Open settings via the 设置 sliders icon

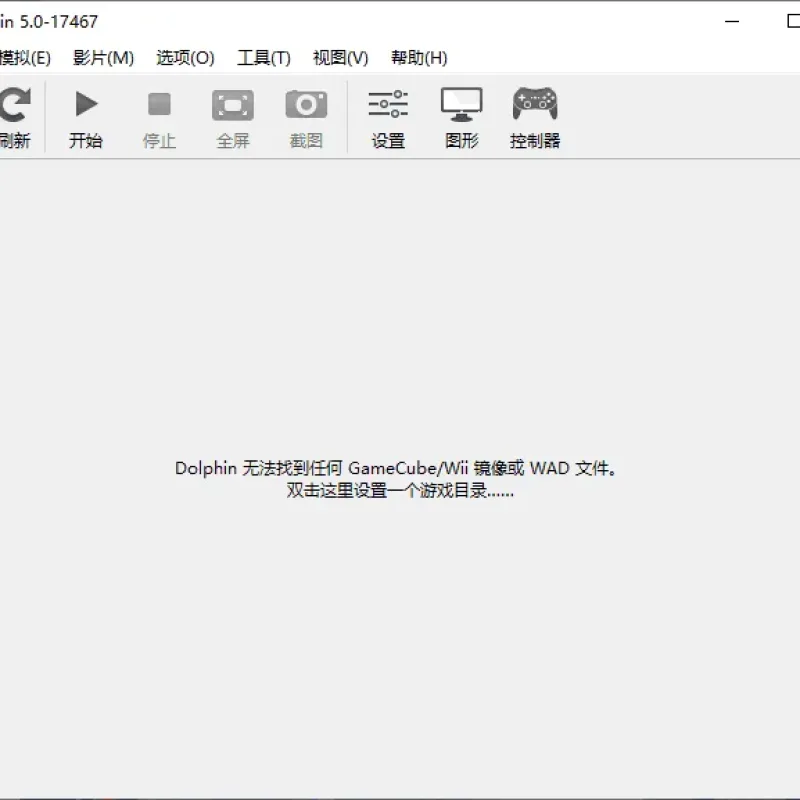pos(388,104)
